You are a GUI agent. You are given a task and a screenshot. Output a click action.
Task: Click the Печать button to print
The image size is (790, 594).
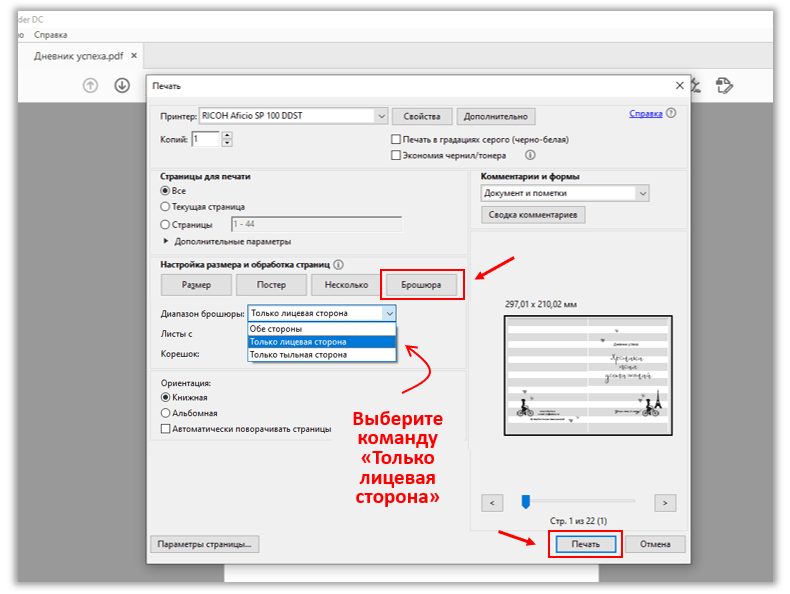click(x=585, y=544)
